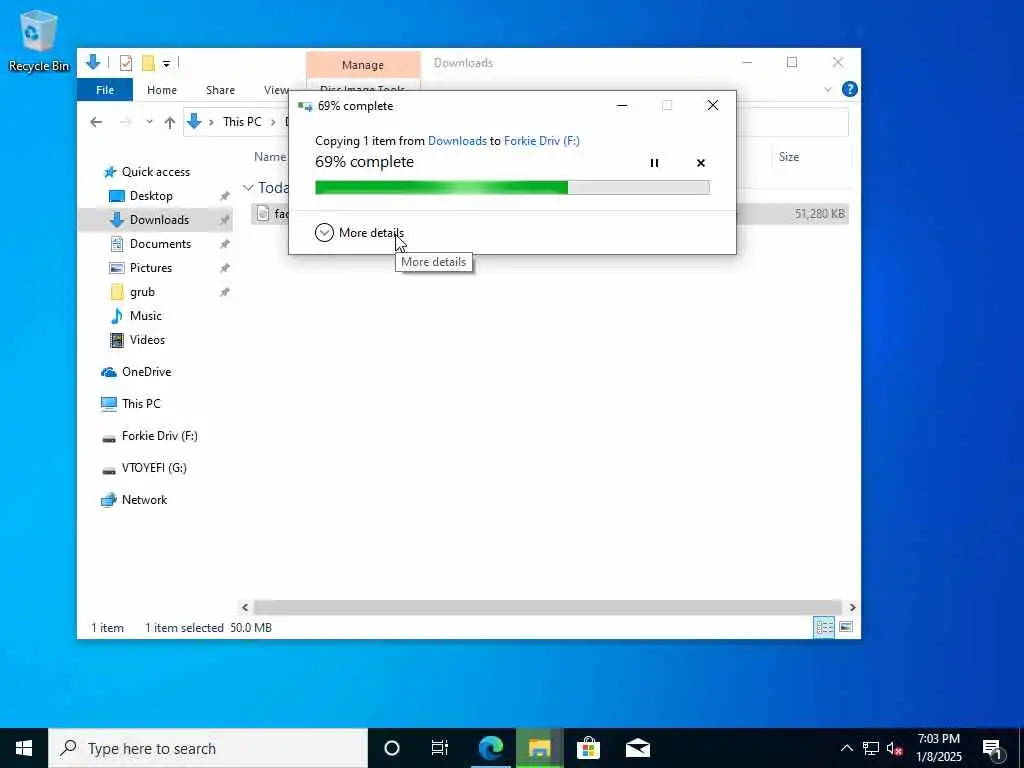This screenshot has width=1024, height=768.
Task: Select Network in the navigation pane
Action: click(144, 500)
